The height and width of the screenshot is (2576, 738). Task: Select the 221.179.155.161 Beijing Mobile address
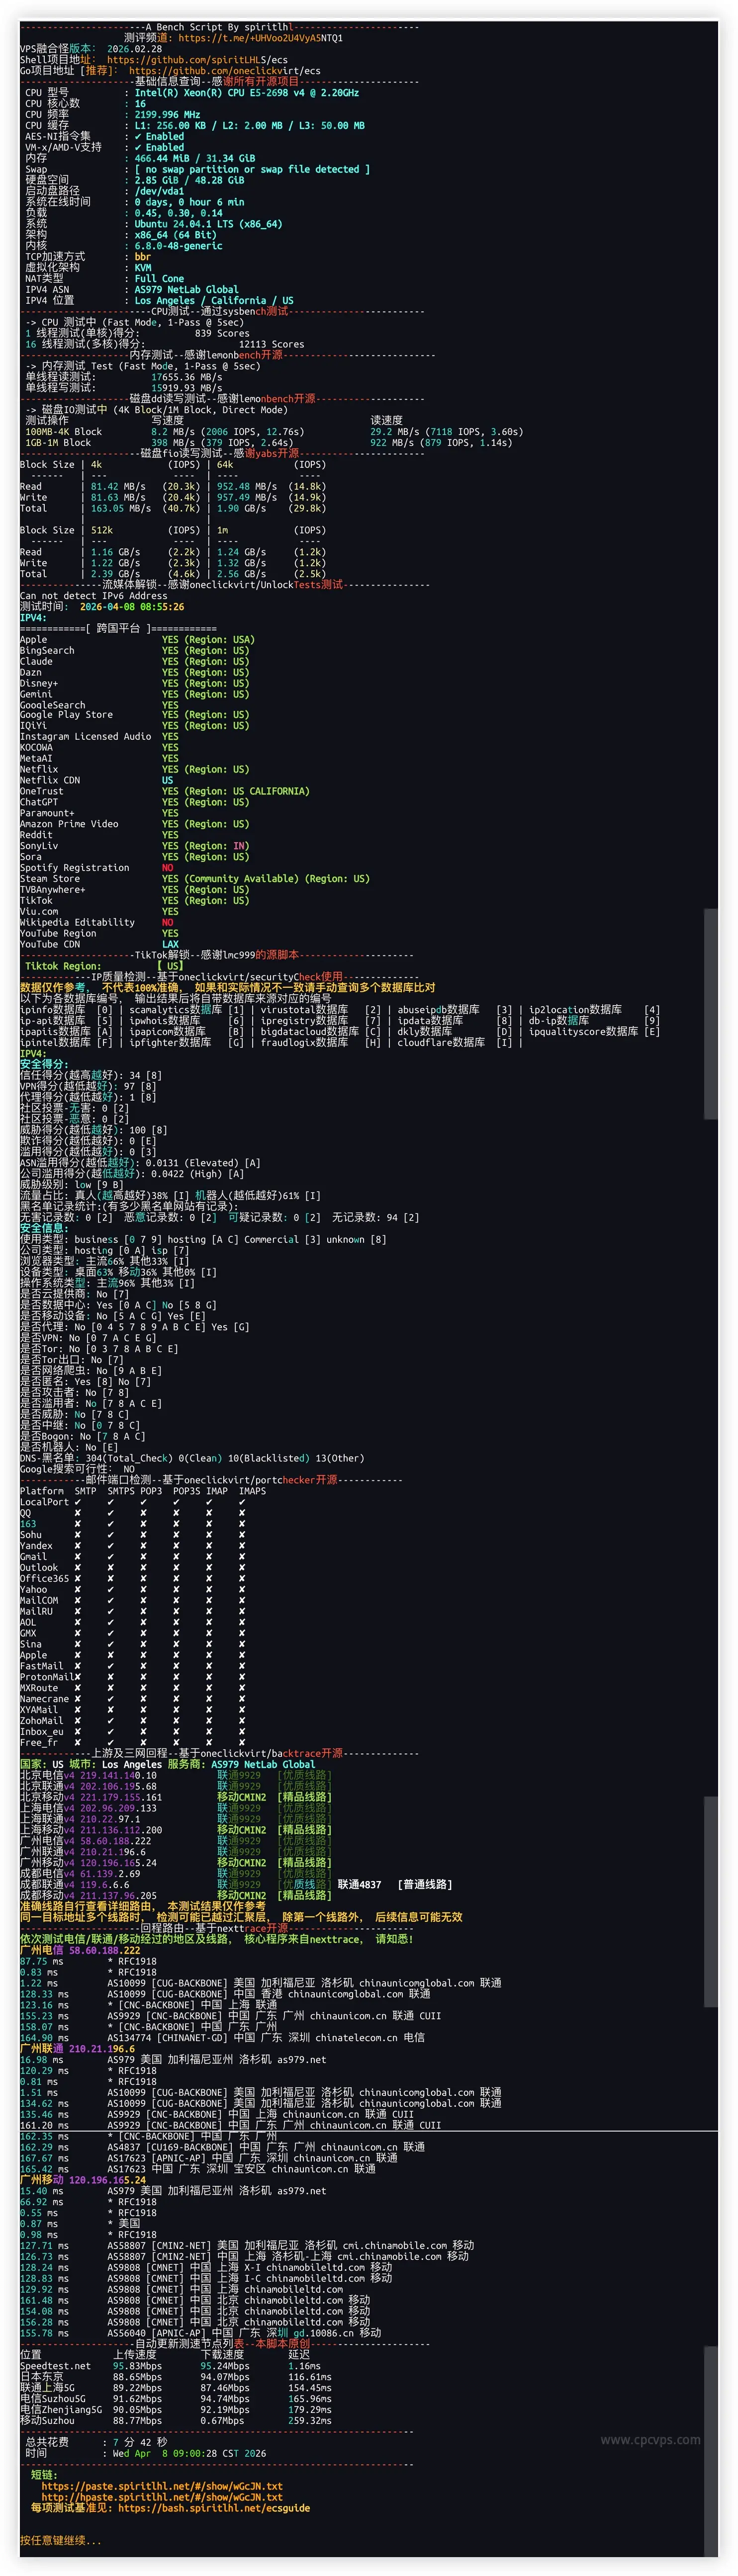(x=121, y=1798)
